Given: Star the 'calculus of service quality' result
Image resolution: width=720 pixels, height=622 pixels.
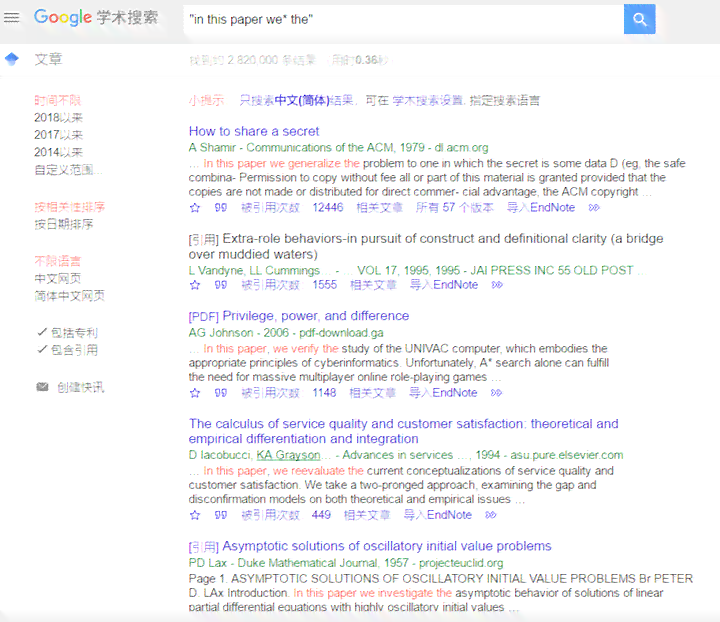Looking at the screenshot, I should pos(195,515).
